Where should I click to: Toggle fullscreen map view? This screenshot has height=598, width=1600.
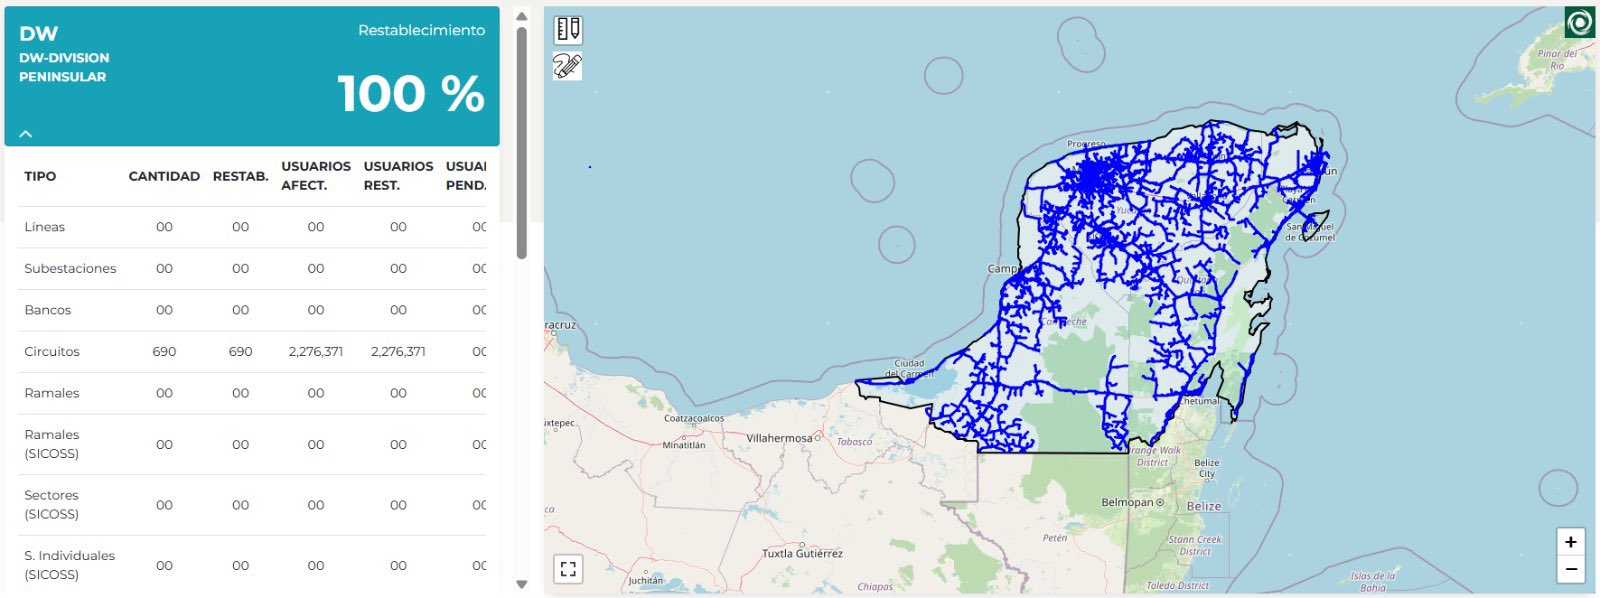[568, 569]
